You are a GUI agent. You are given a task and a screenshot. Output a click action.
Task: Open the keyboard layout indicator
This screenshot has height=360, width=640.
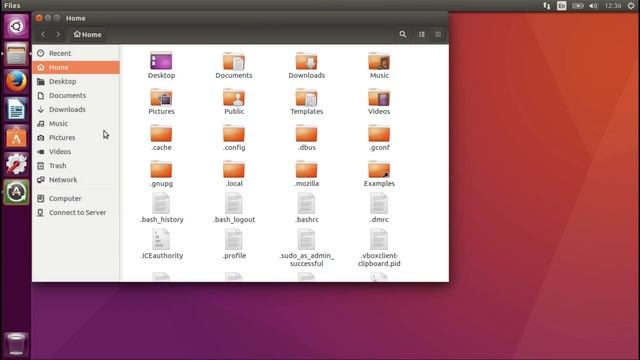point(562,5)
